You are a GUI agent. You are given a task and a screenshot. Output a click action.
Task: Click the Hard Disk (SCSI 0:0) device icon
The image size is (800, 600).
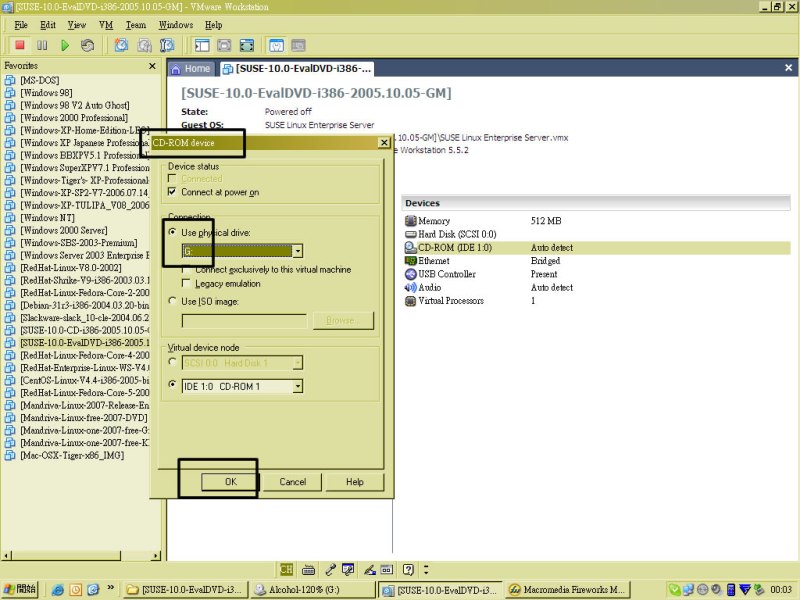(x=410, y=234)
